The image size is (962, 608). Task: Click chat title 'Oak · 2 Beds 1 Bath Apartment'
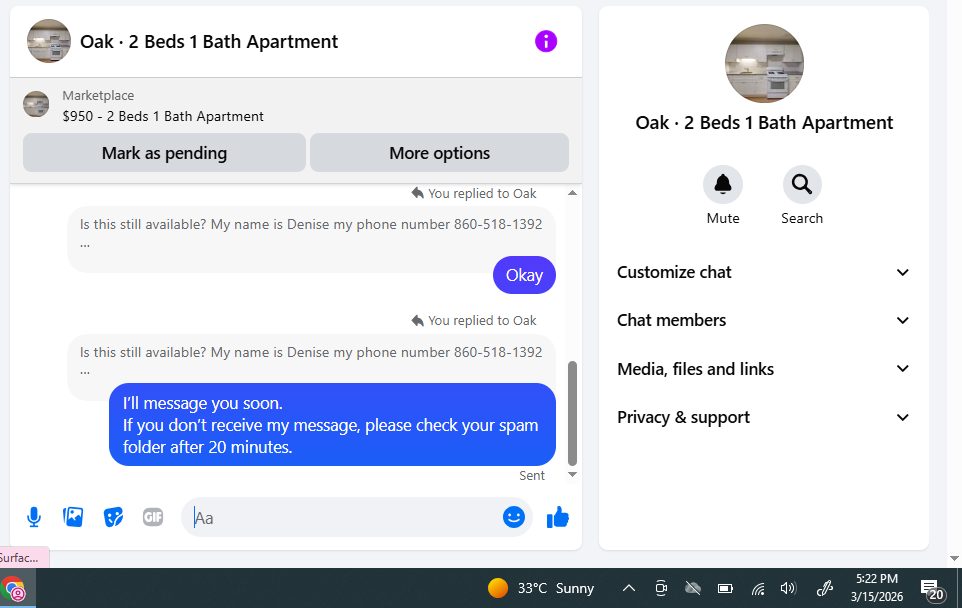209,42
